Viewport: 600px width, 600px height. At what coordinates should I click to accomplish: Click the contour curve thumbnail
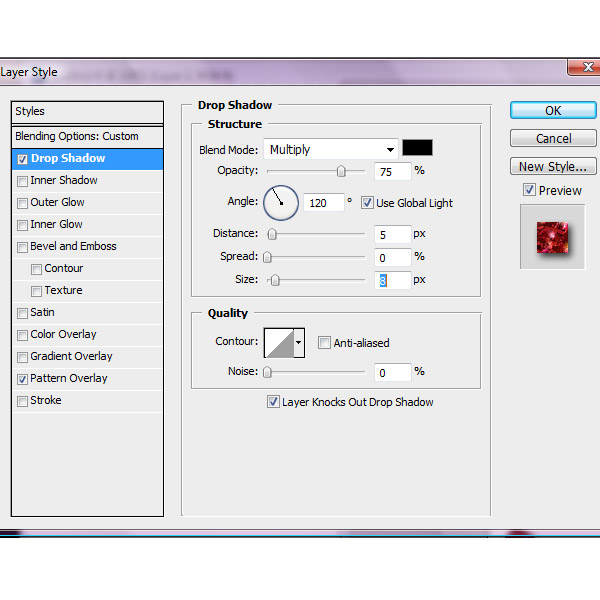[x=279, y=343]
